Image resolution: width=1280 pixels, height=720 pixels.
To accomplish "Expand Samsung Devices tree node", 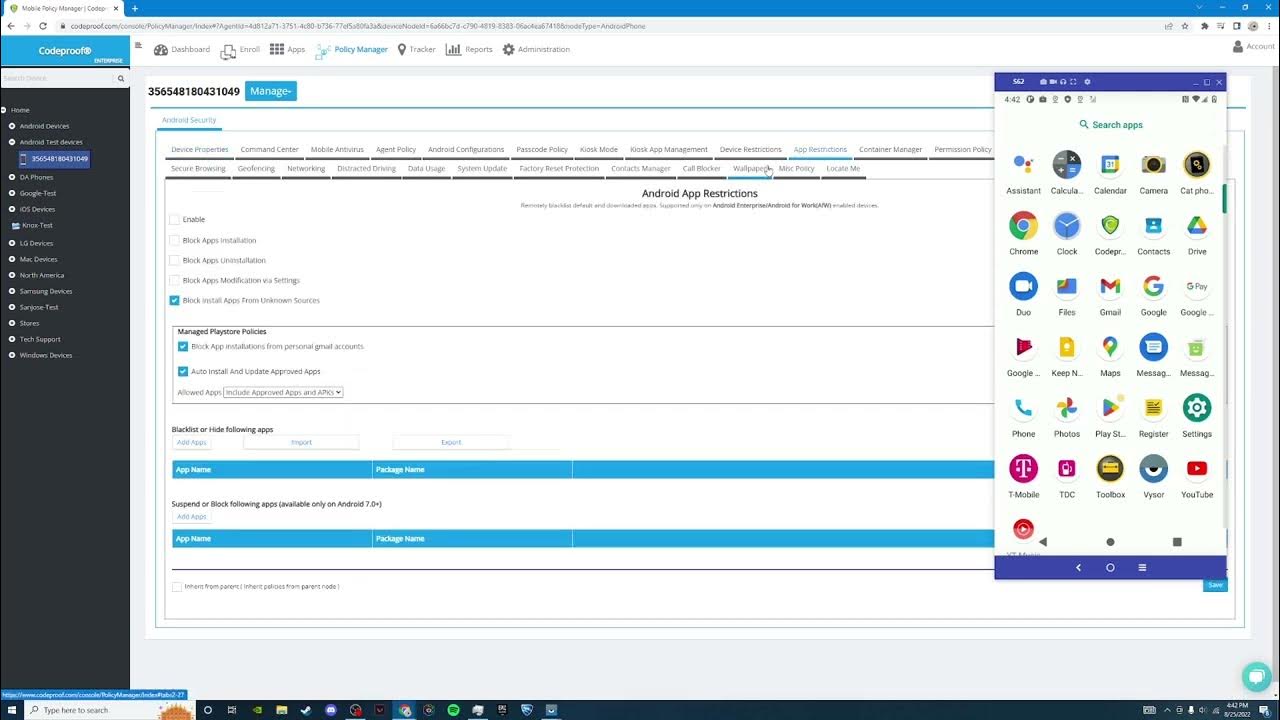I will coord(12,291).
